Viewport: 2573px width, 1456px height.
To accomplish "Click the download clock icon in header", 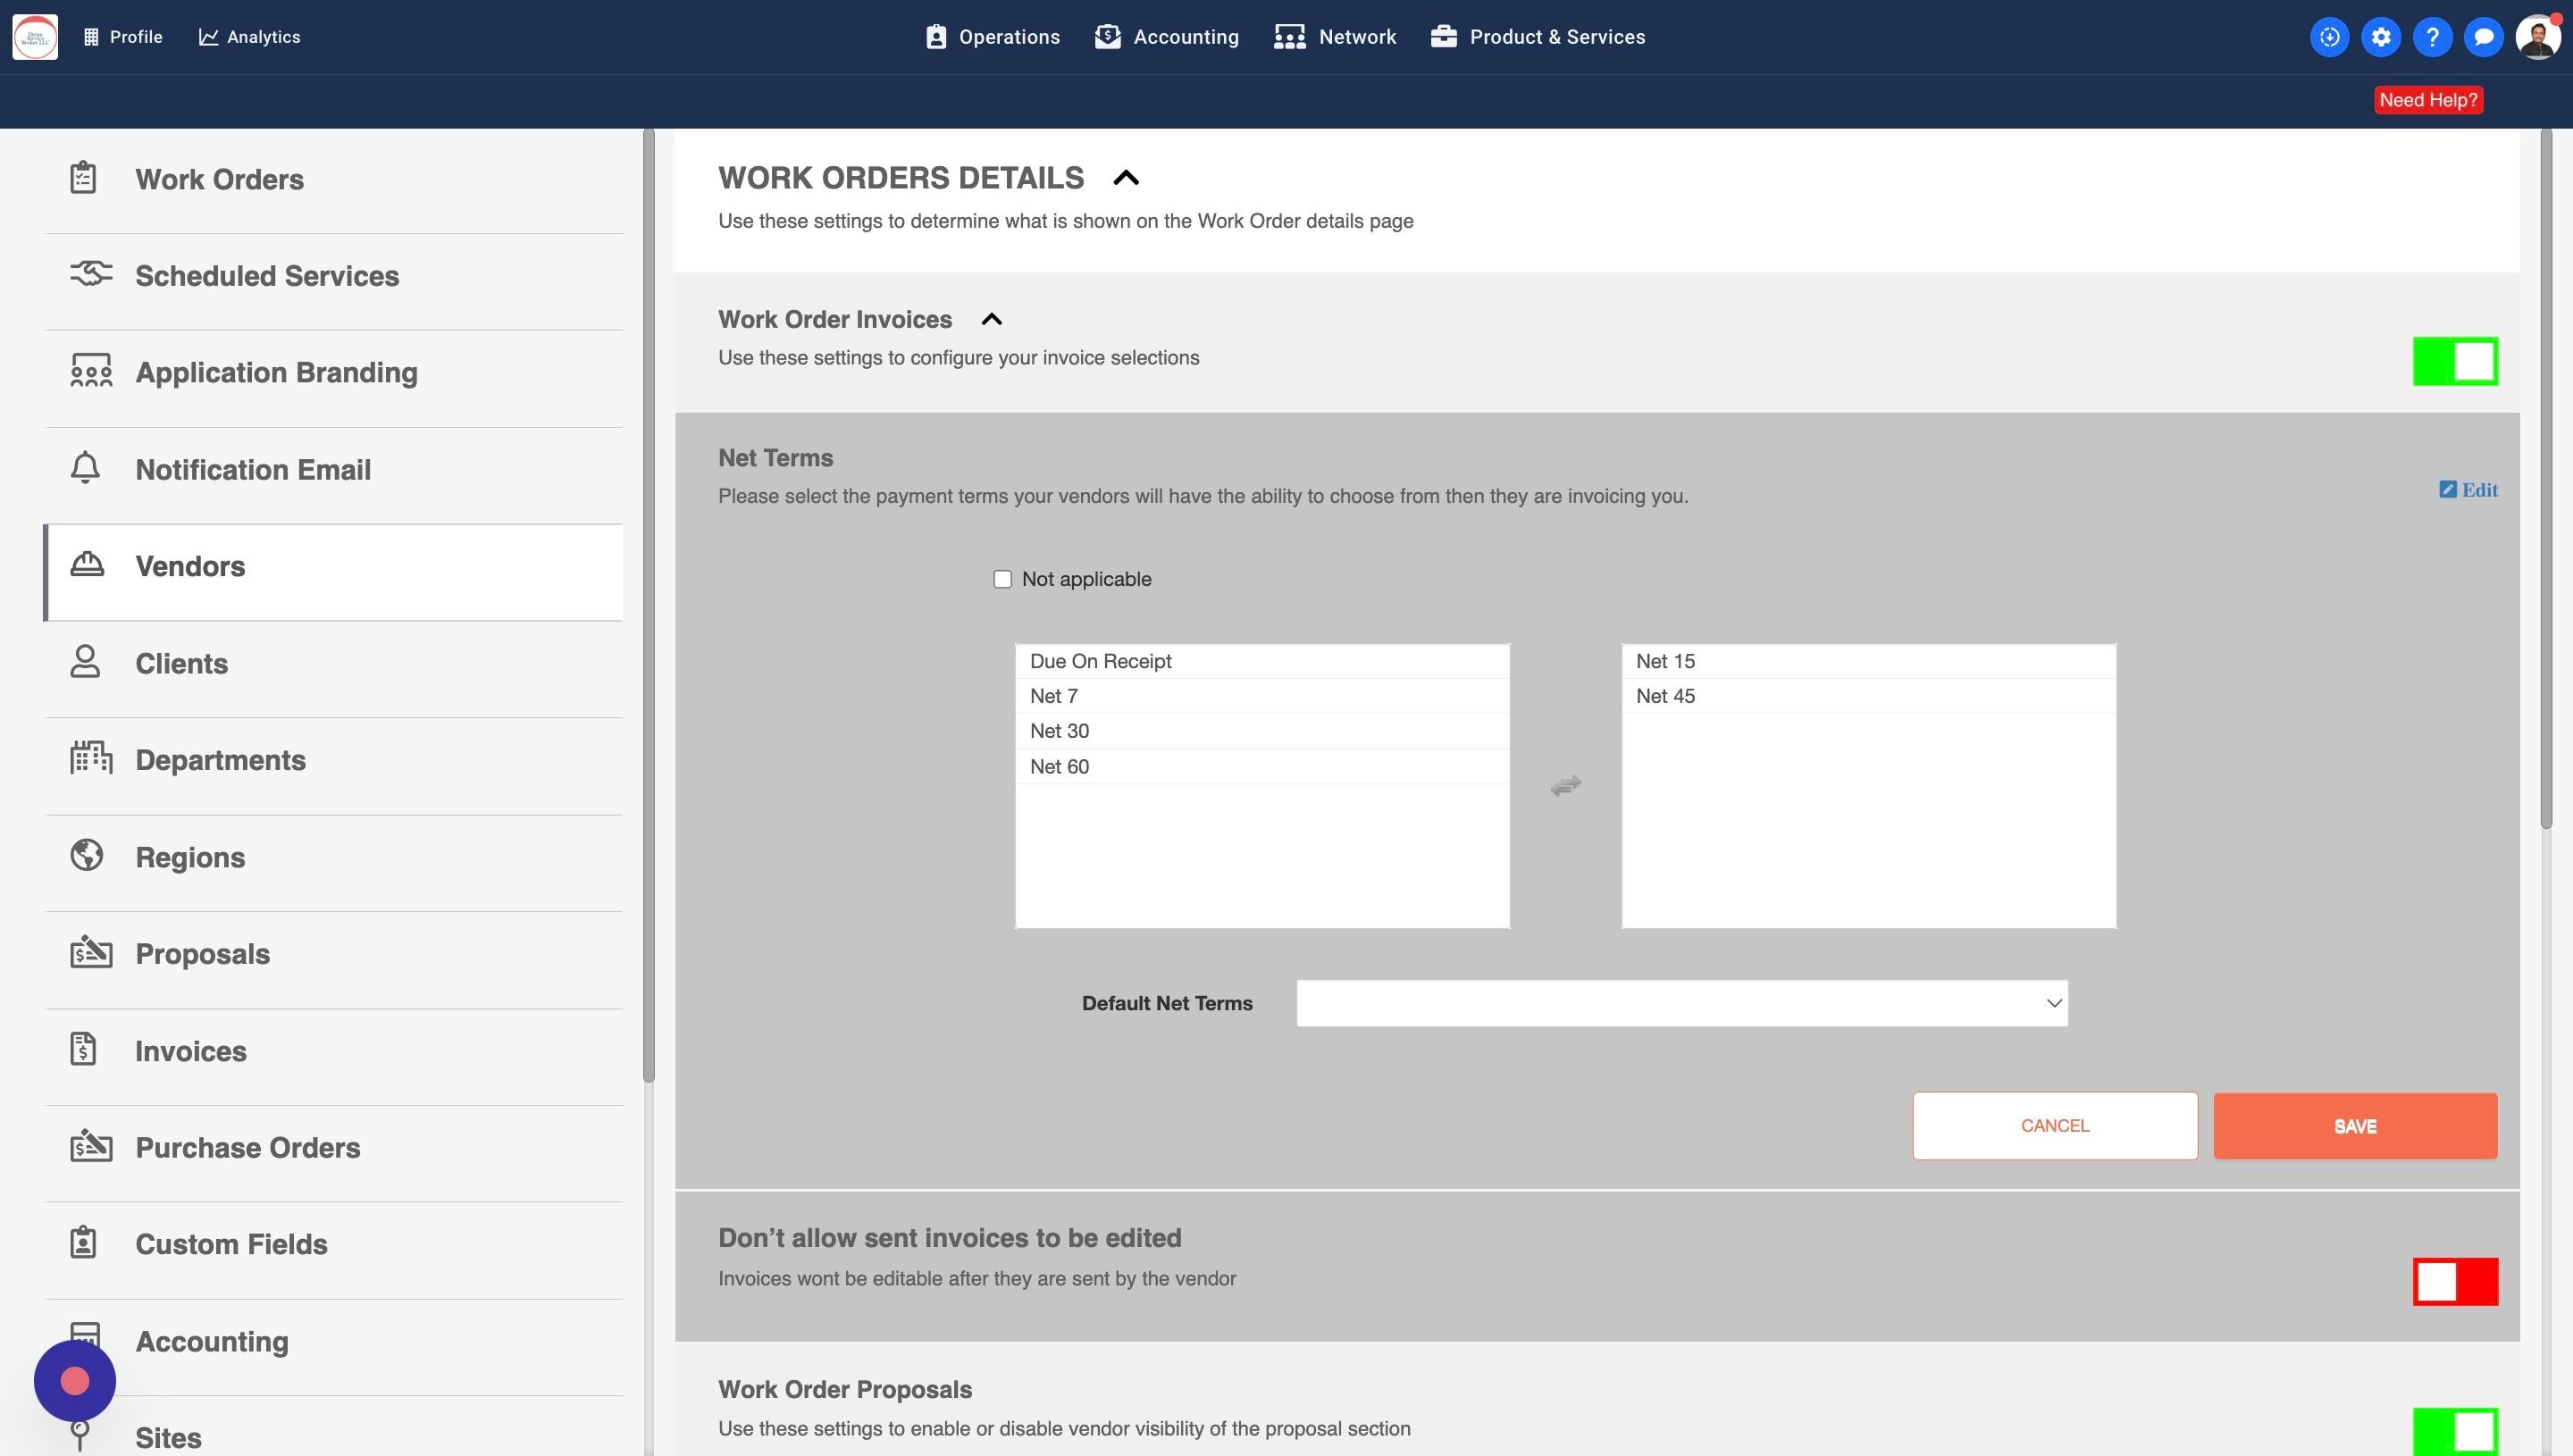I will click(x=2329, y=37).
